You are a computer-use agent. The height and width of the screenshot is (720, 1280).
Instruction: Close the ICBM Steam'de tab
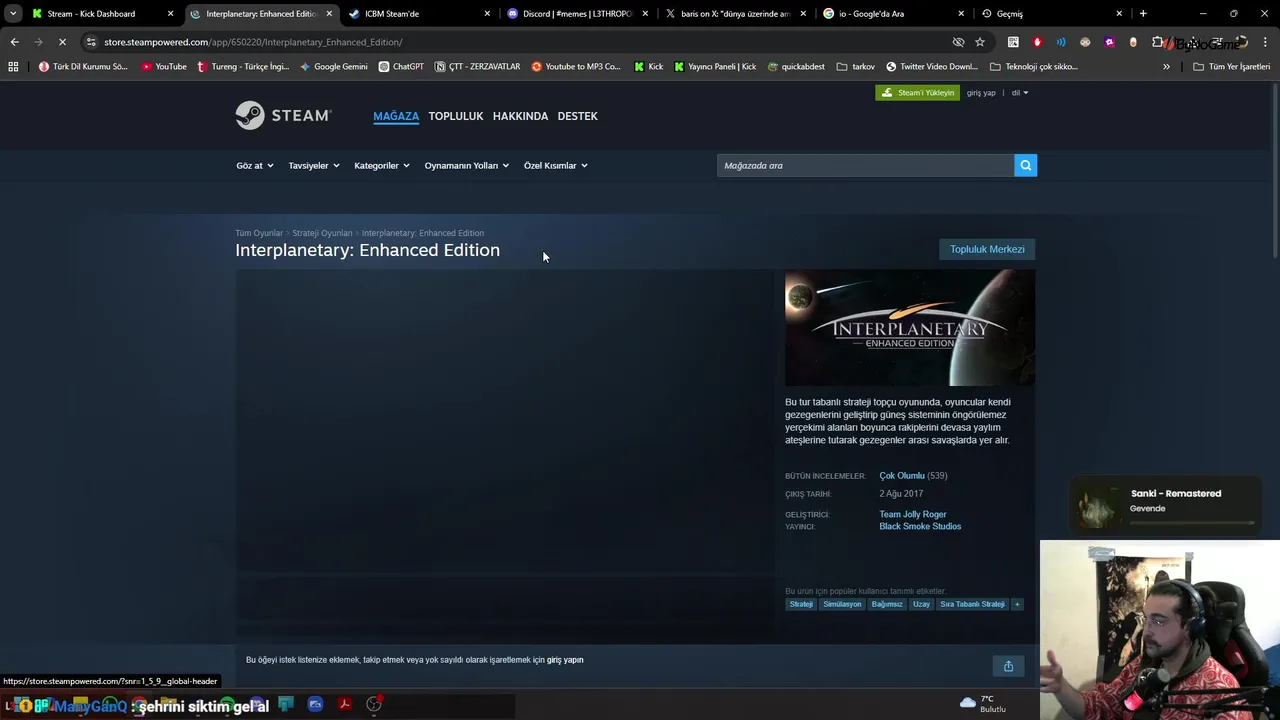[487, 14]
